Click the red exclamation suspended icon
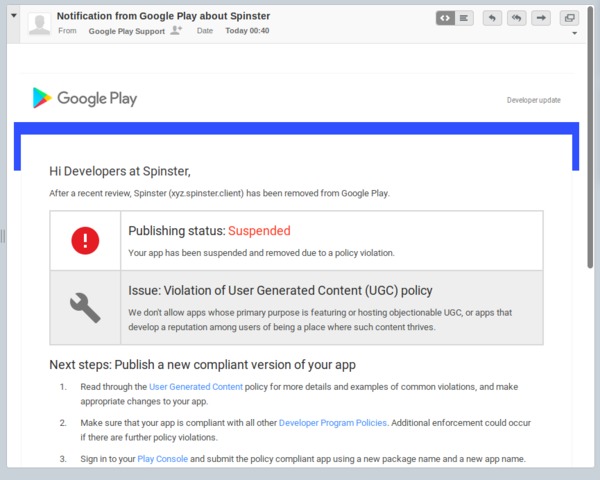The image size is (600, 480). click(x=85, y=240)
